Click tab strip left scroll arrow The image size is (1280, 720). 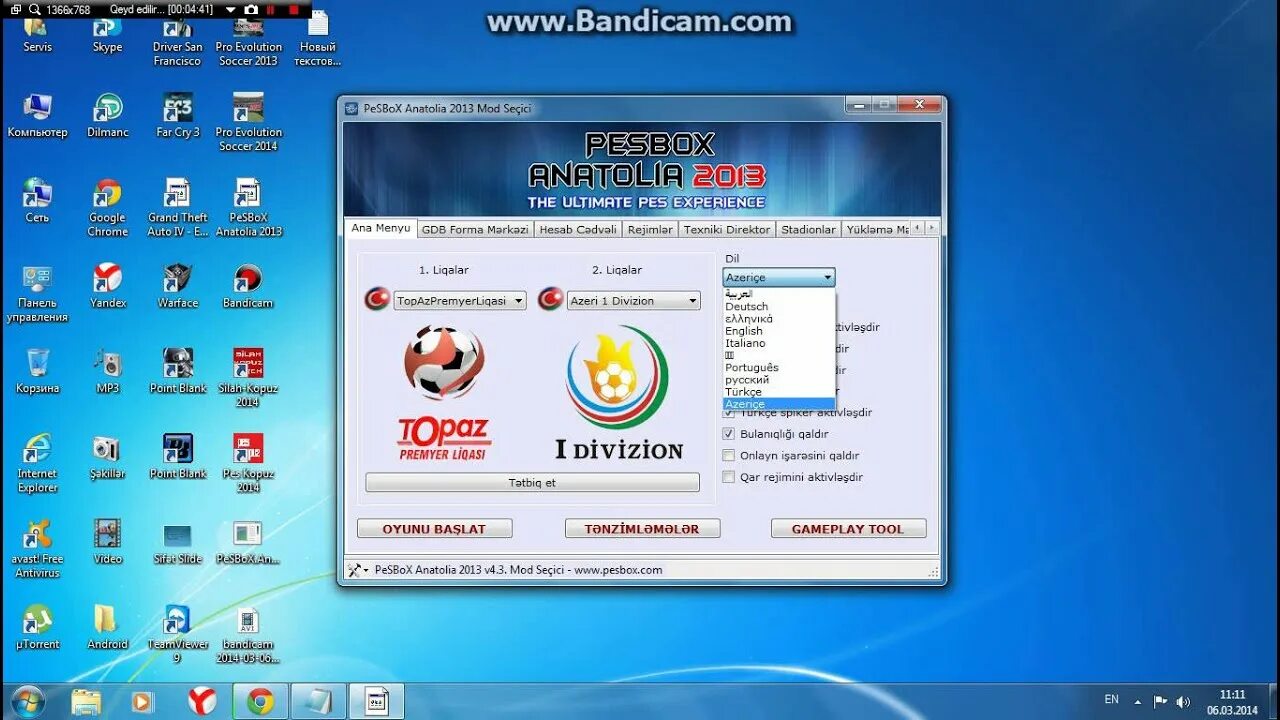click(x=917, y=228)
